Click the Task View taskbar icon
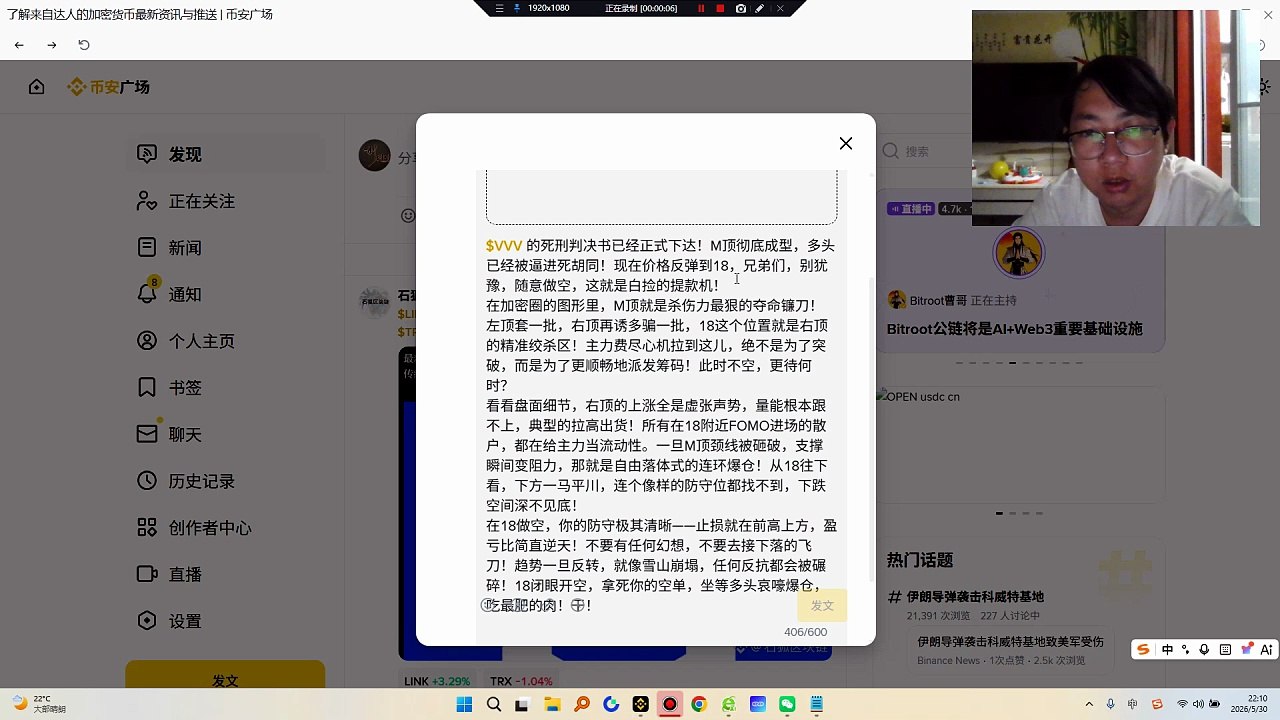Viewport: 1280px width, 720px height. pyautogui.click(x=522, y=705)
